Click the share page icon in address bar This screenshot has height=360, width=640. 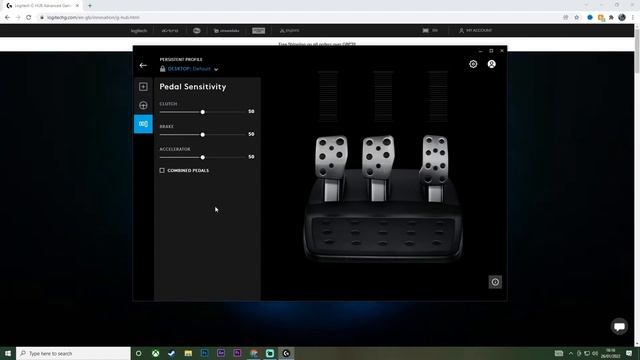tap(566, 18)
